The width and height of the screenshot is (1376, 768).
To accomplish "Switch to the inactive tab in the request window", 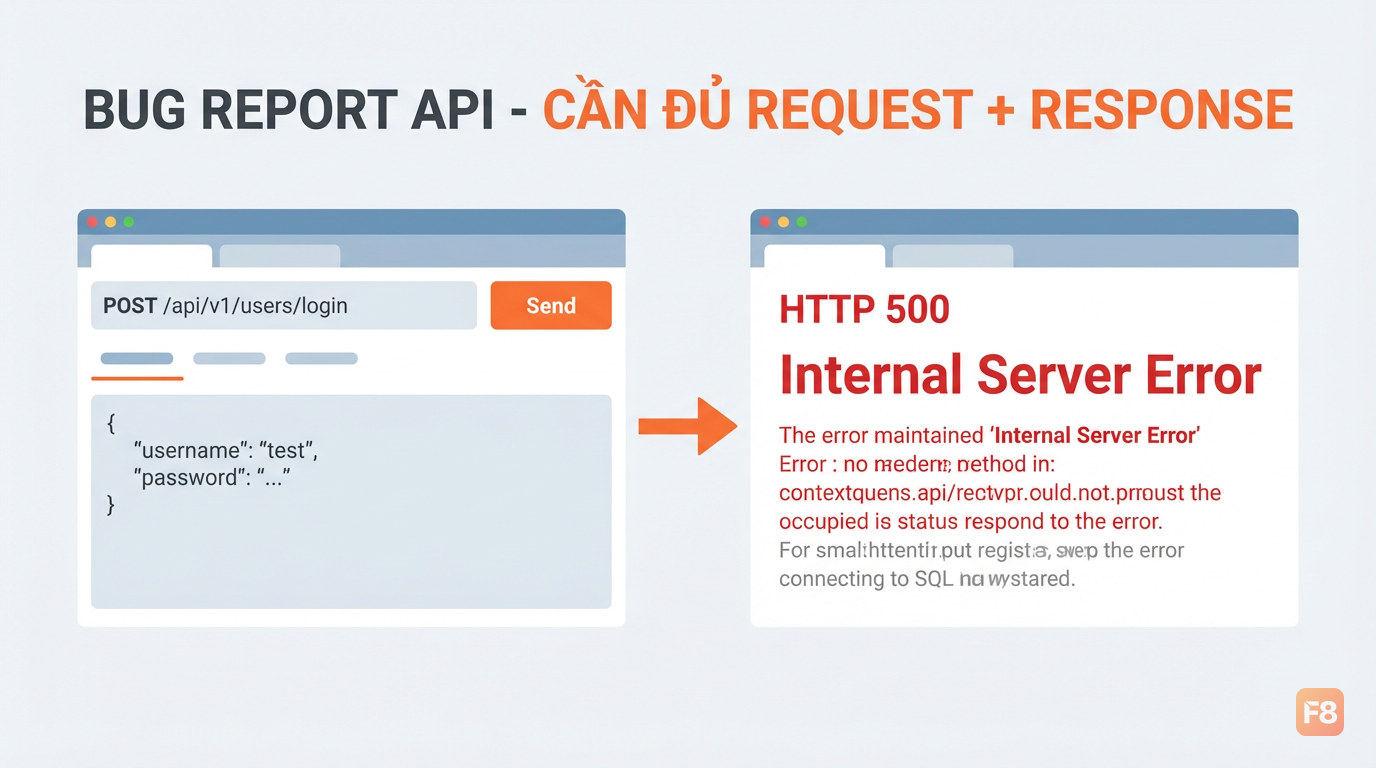I will click(280, 256).
